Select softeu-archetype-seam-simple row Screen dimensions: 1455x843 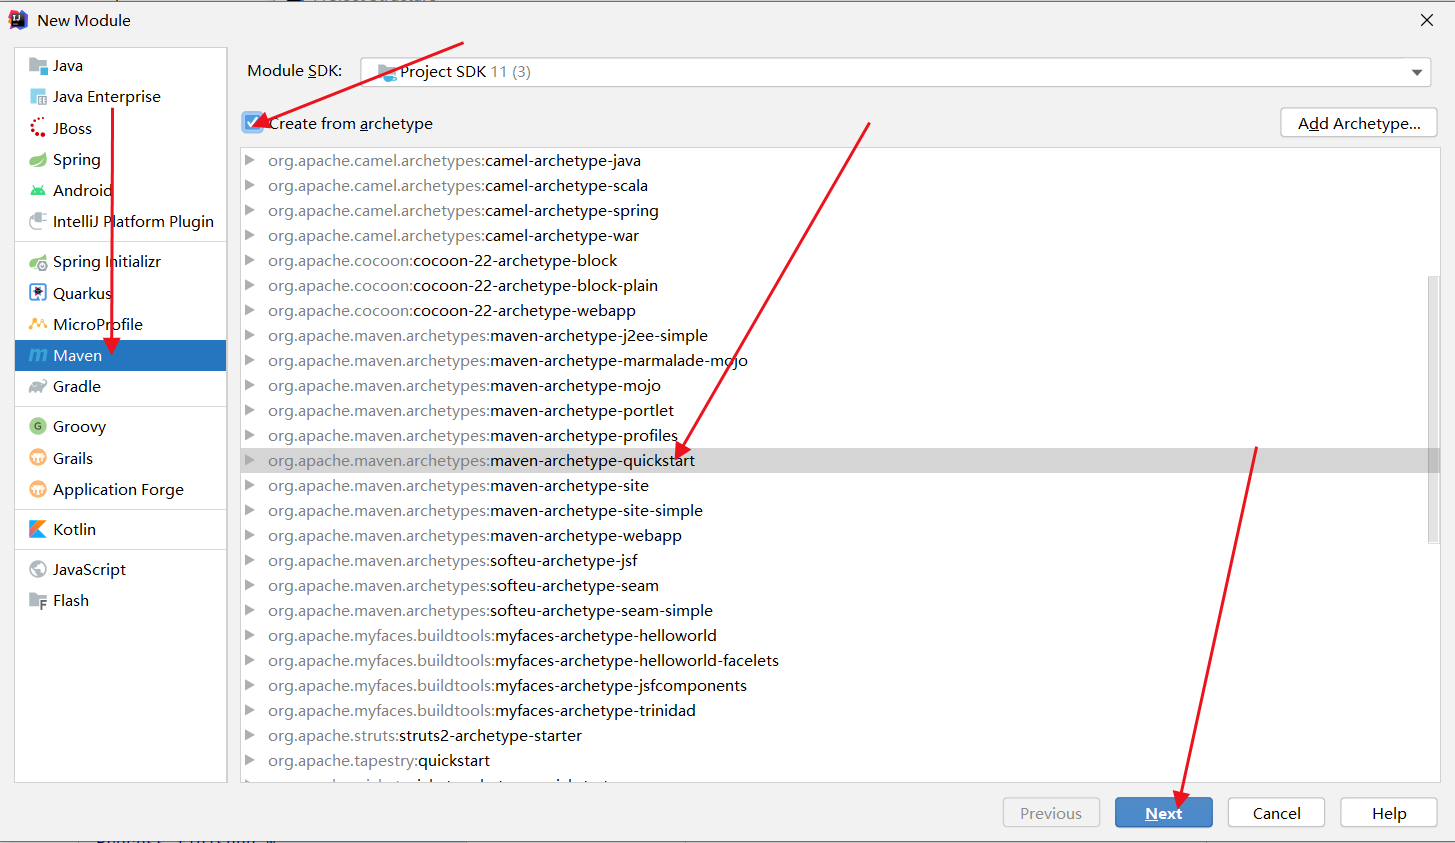click(835, 610)
